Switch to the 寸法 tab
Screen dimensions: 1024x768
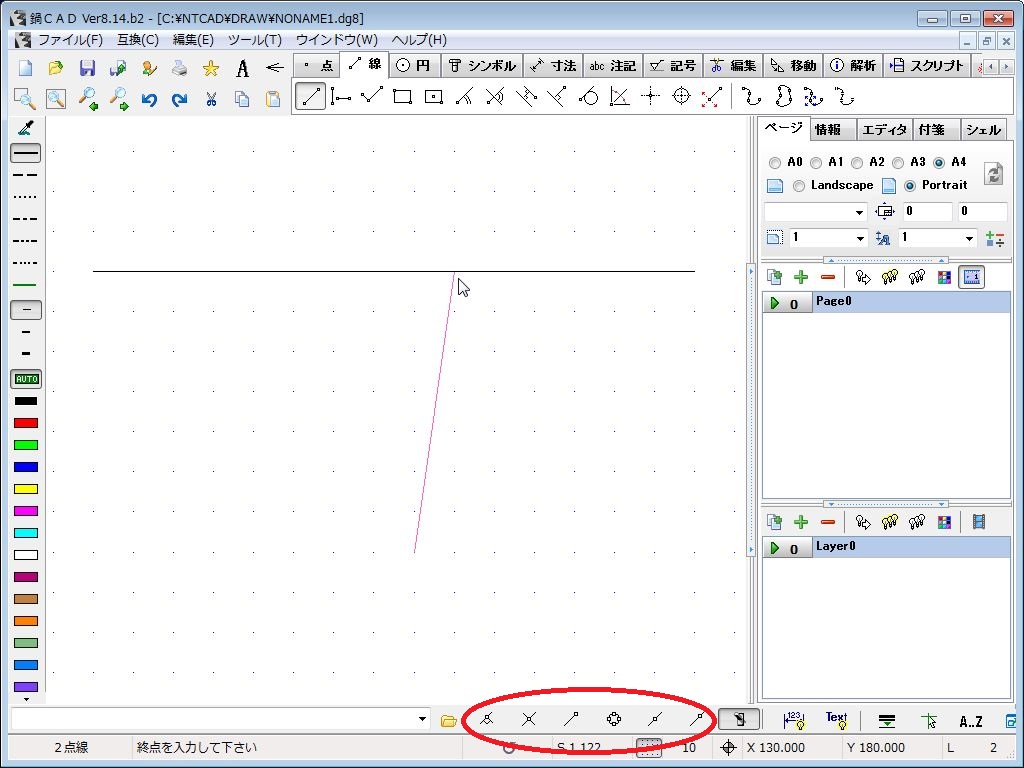point(553,65)
